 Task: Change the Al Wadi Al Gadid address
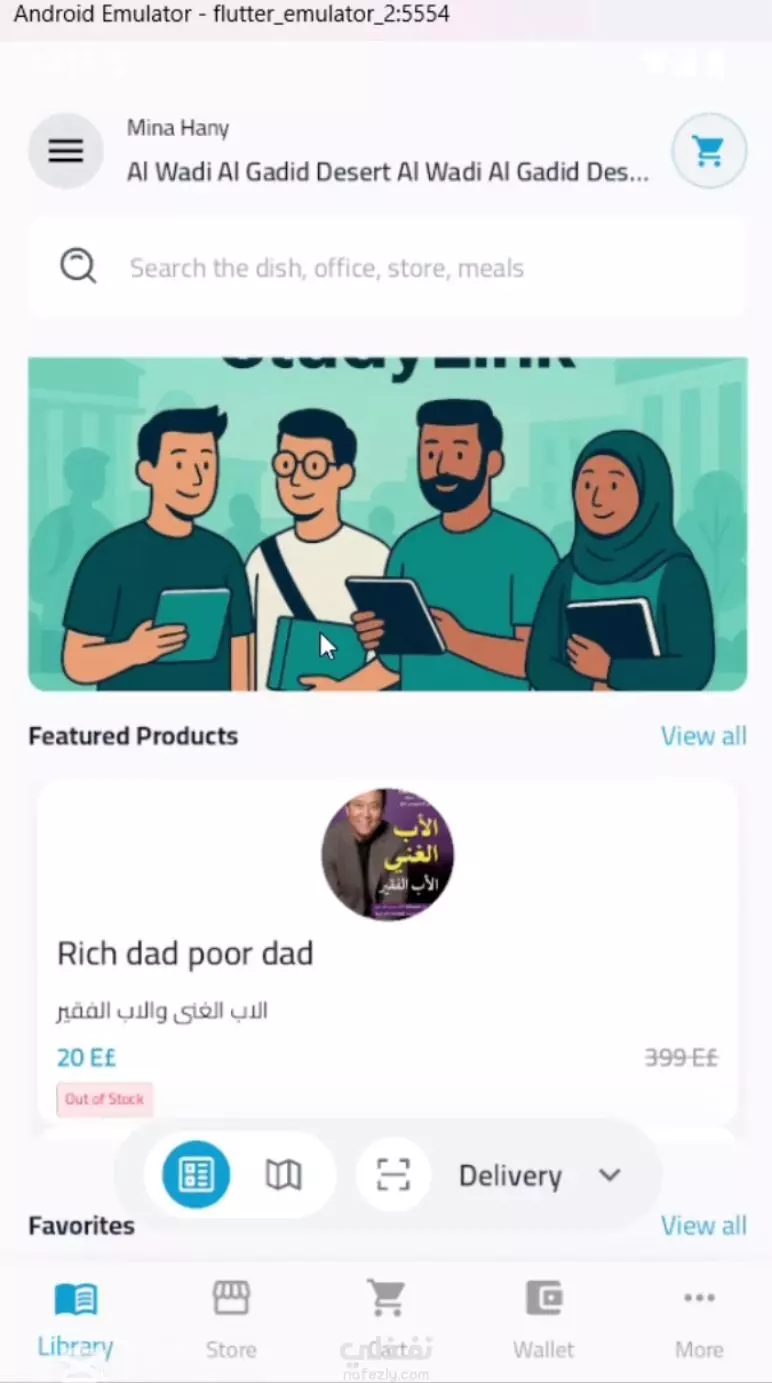tap(388, 172)
